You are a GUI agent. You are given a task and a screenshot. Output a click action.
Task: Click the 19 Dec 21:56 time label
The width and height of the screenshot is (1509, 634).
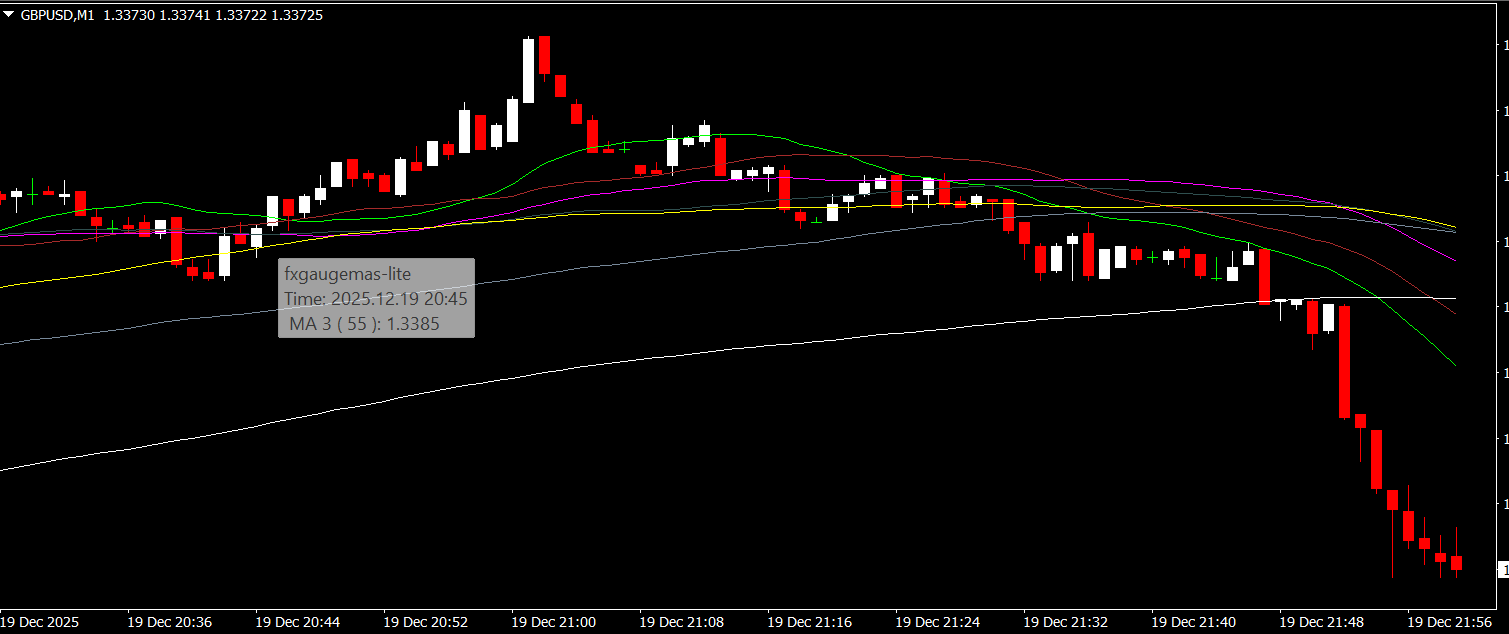[x=1449, y=622]
